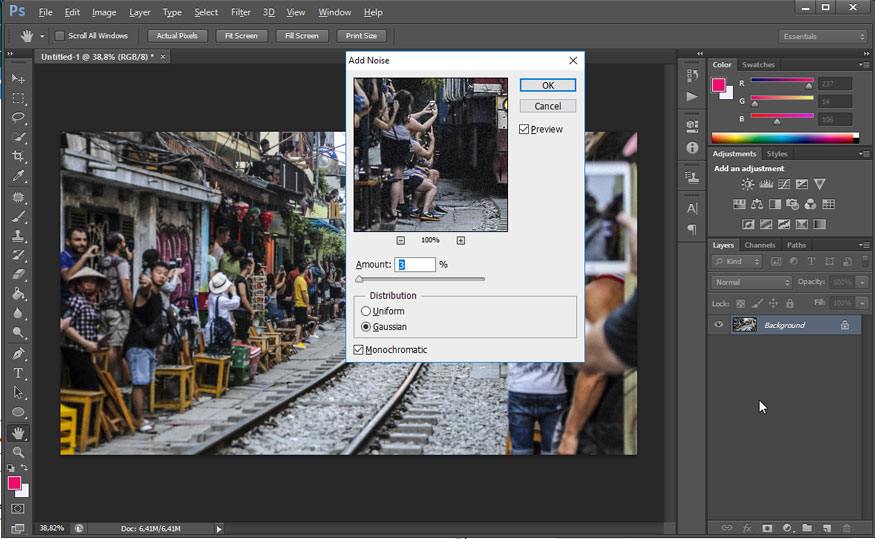The height and width of the screenshot is (539, 875).
Task: Click the Brightness/Contrast adjustment icon
Action: tap(747, 185)
